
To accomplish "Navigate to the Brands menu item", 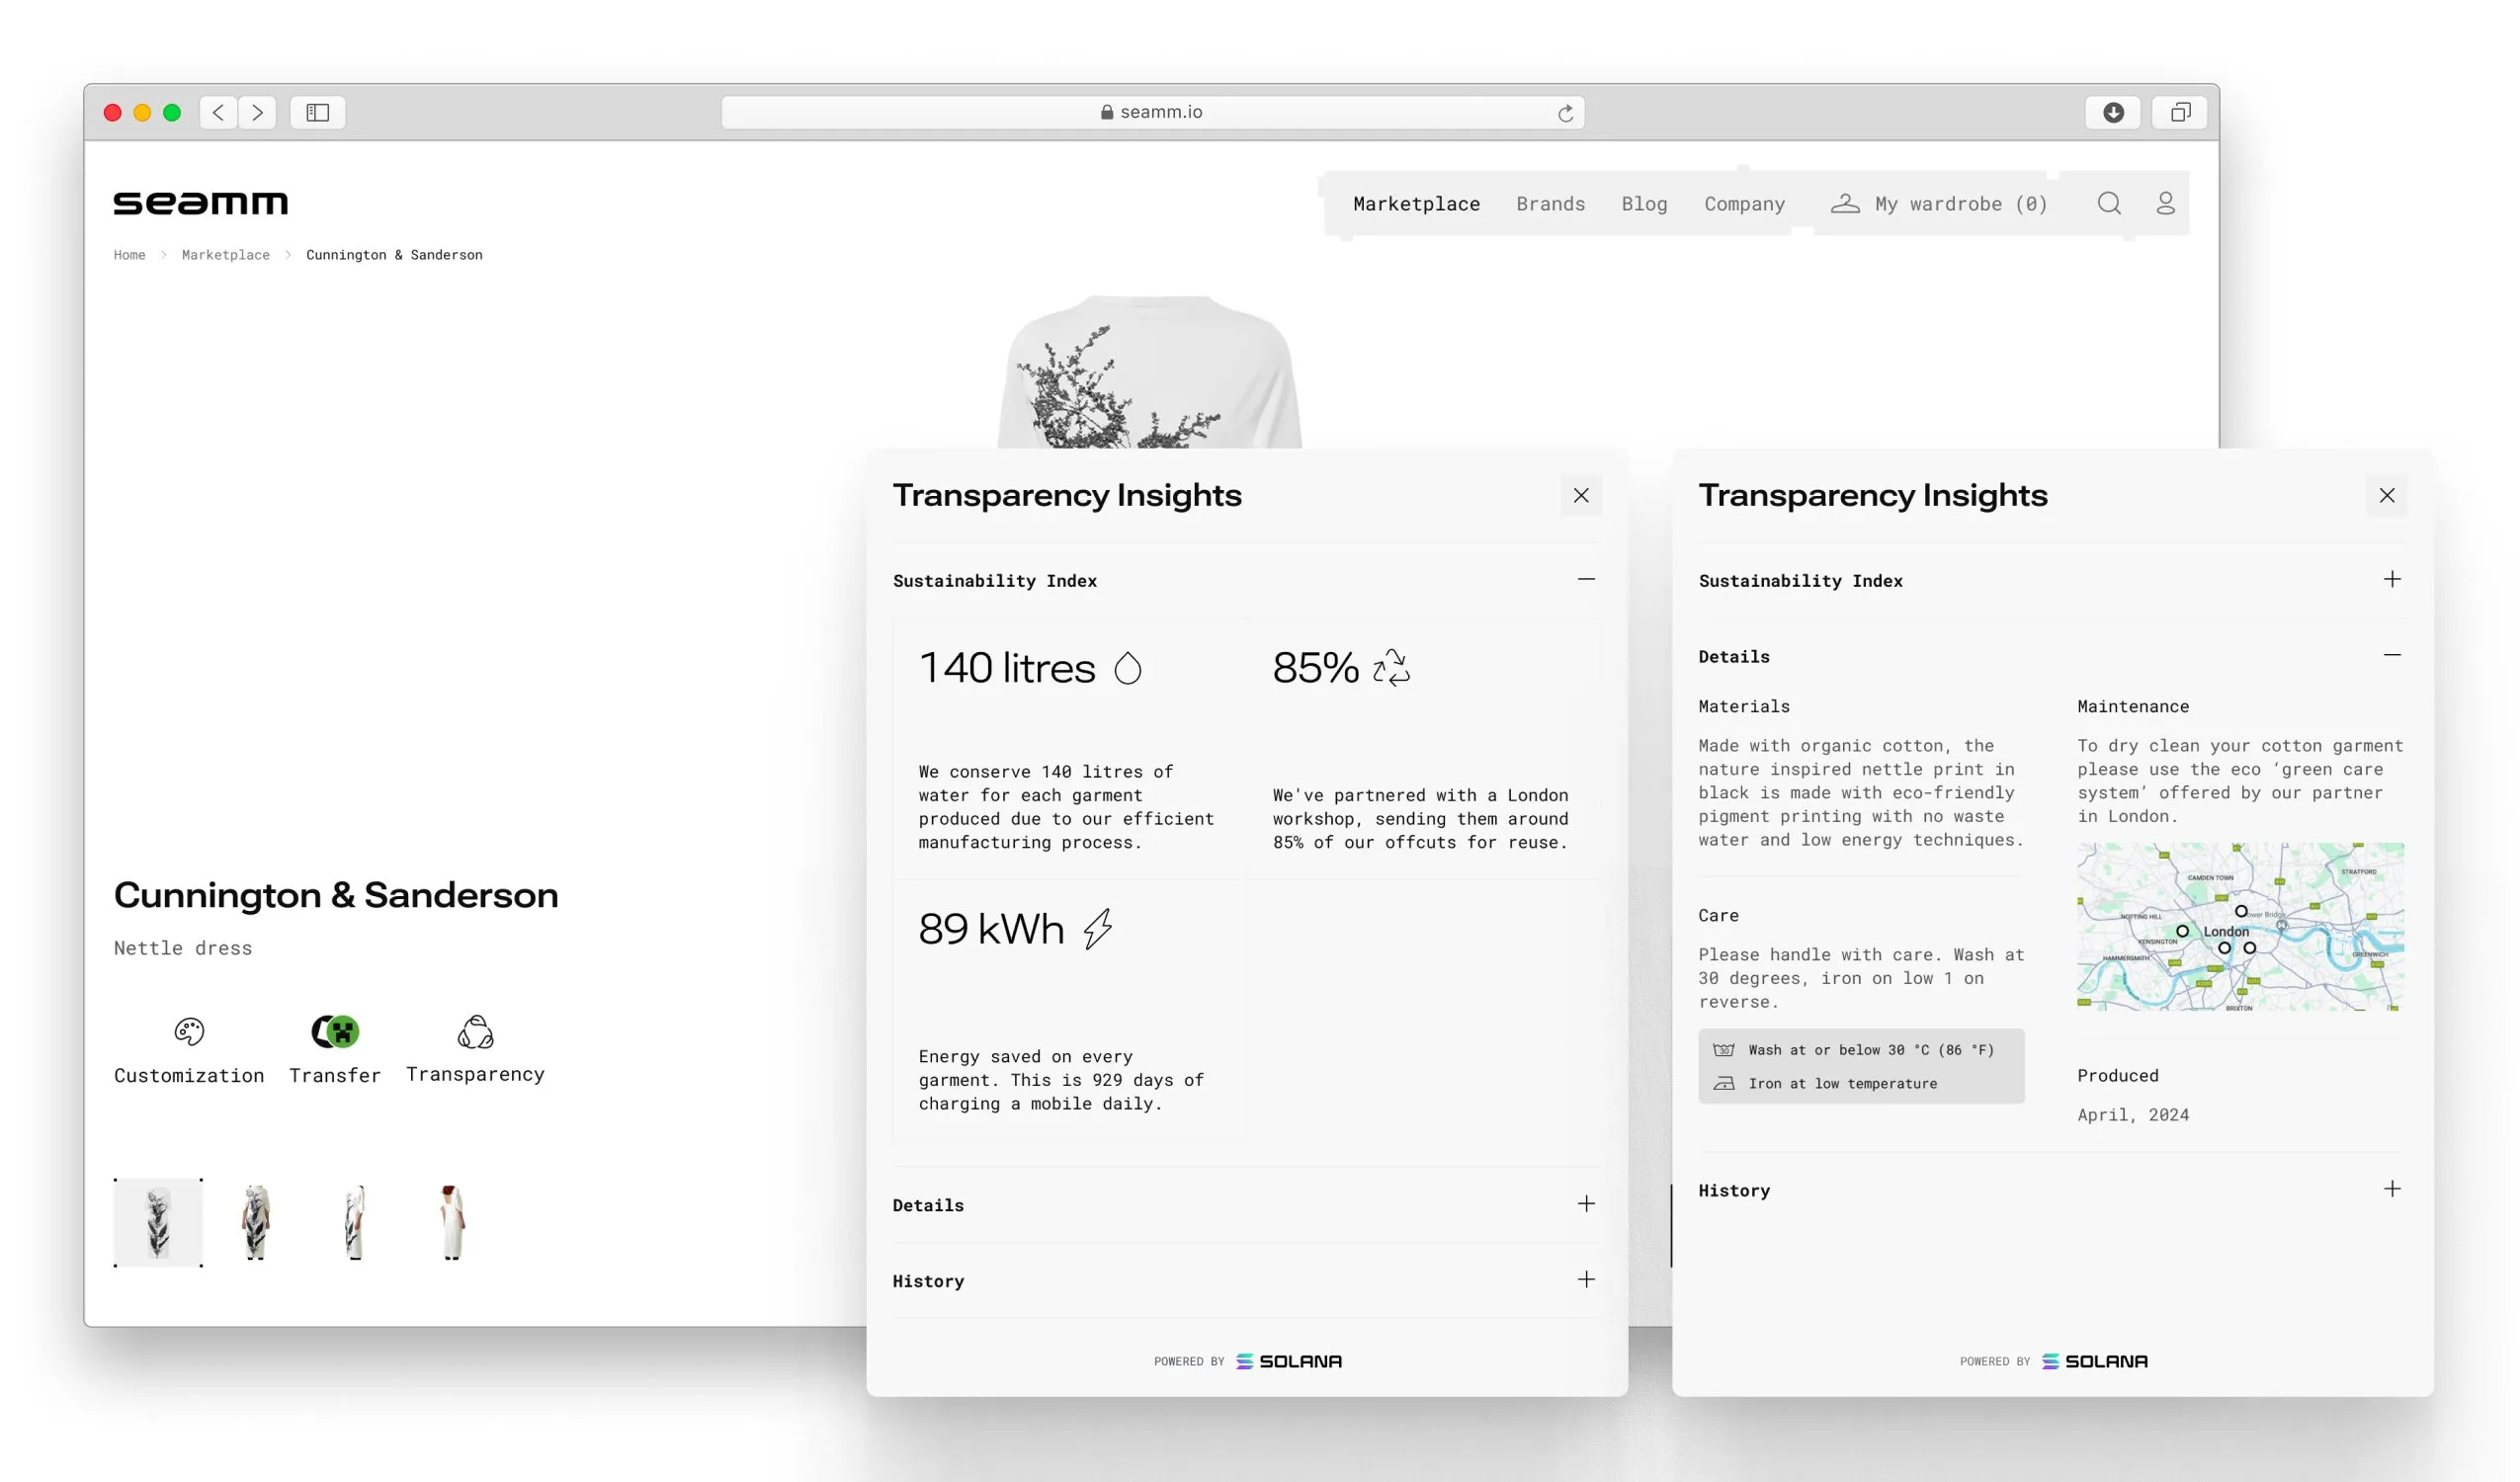I will tap(1552, 203).
